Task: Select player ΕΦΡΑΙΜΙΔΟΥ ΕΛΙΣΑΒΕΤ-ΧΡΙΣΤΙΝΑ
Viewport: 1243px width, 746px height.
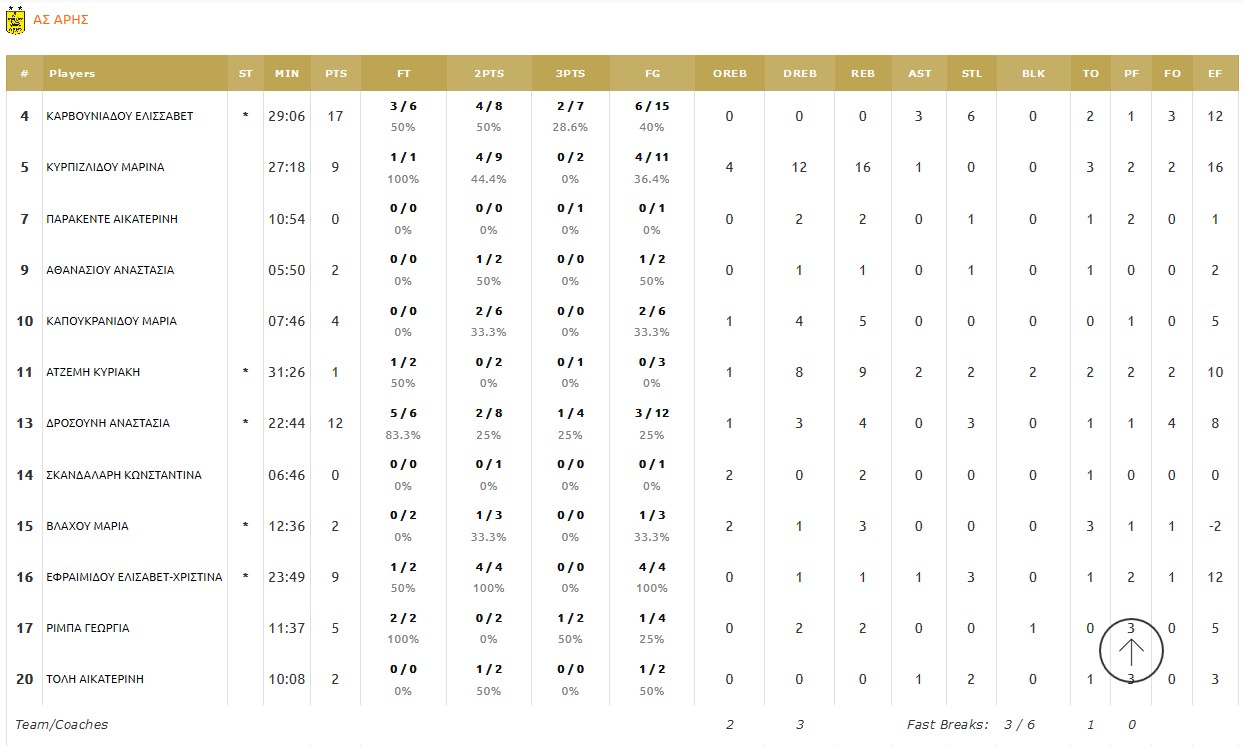Action: coord(134,577)
